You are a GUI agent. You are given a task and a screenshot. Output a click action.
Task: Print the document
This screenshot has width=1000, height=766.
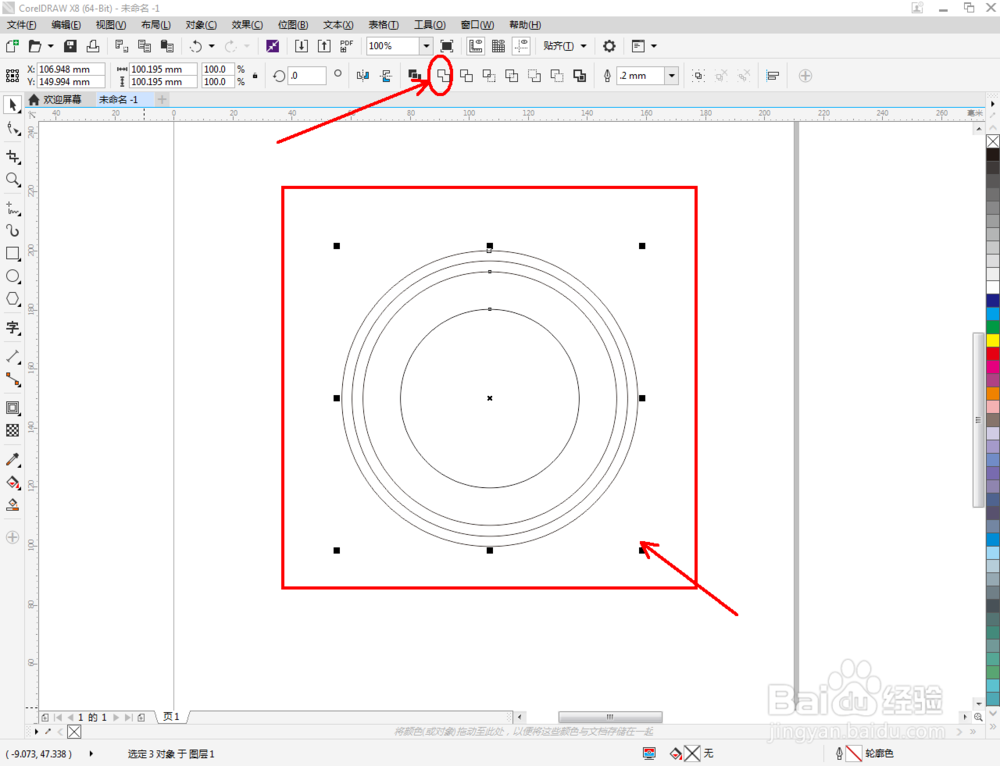tap(93, 46)
